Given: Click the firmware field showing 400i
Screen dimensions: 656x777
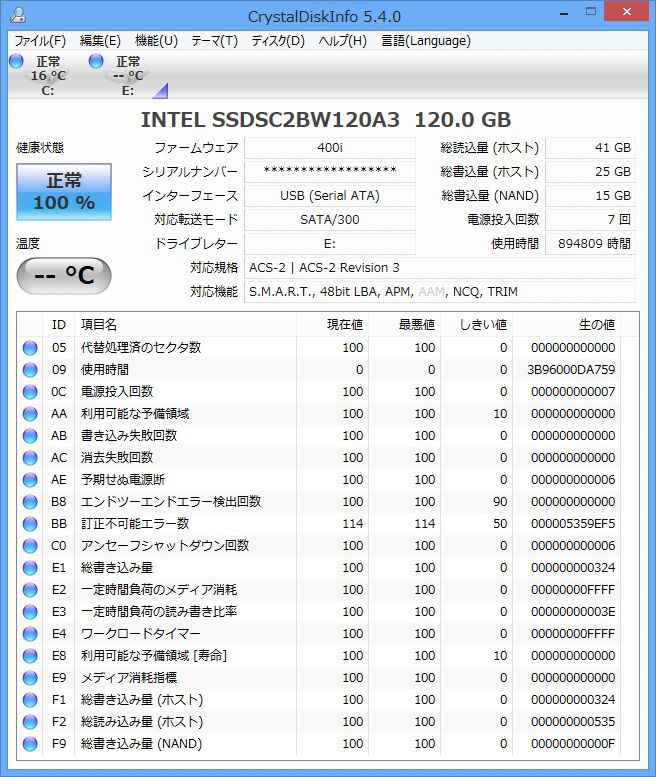Looking at the screenshot, I should coord(330,148).
